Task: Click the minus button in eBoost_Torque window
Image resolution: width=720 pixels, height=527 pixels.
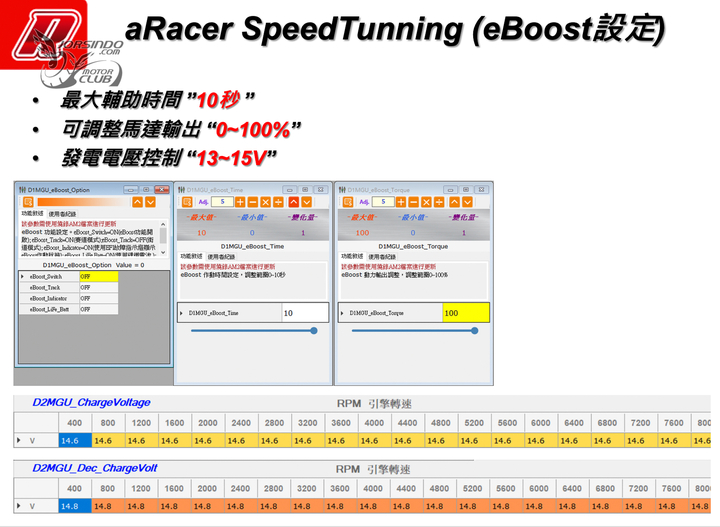Action: point(414,202)
